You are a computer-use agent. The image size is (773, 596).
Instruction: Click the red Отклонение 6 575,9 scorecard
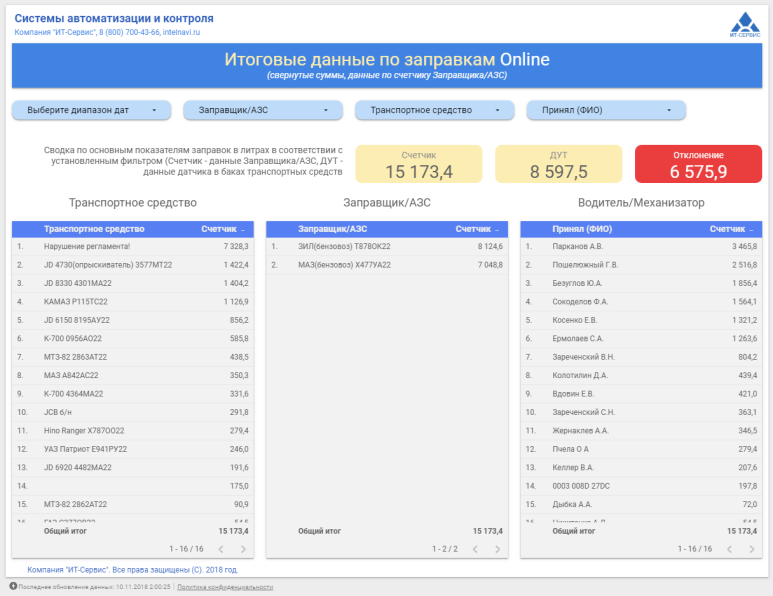click(x=699, y=164)
